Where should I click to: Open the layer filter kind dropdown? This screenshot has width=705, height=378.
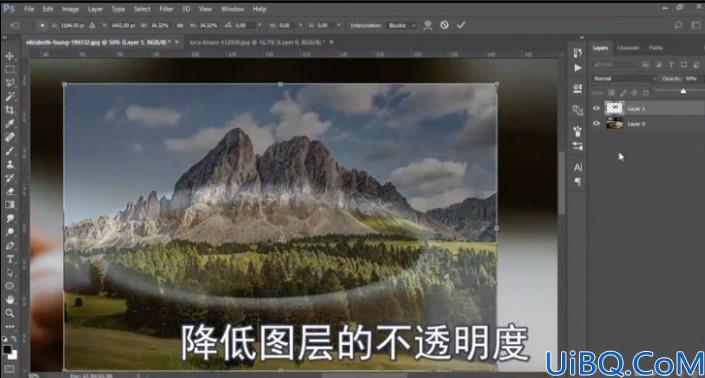click(615, 65)
